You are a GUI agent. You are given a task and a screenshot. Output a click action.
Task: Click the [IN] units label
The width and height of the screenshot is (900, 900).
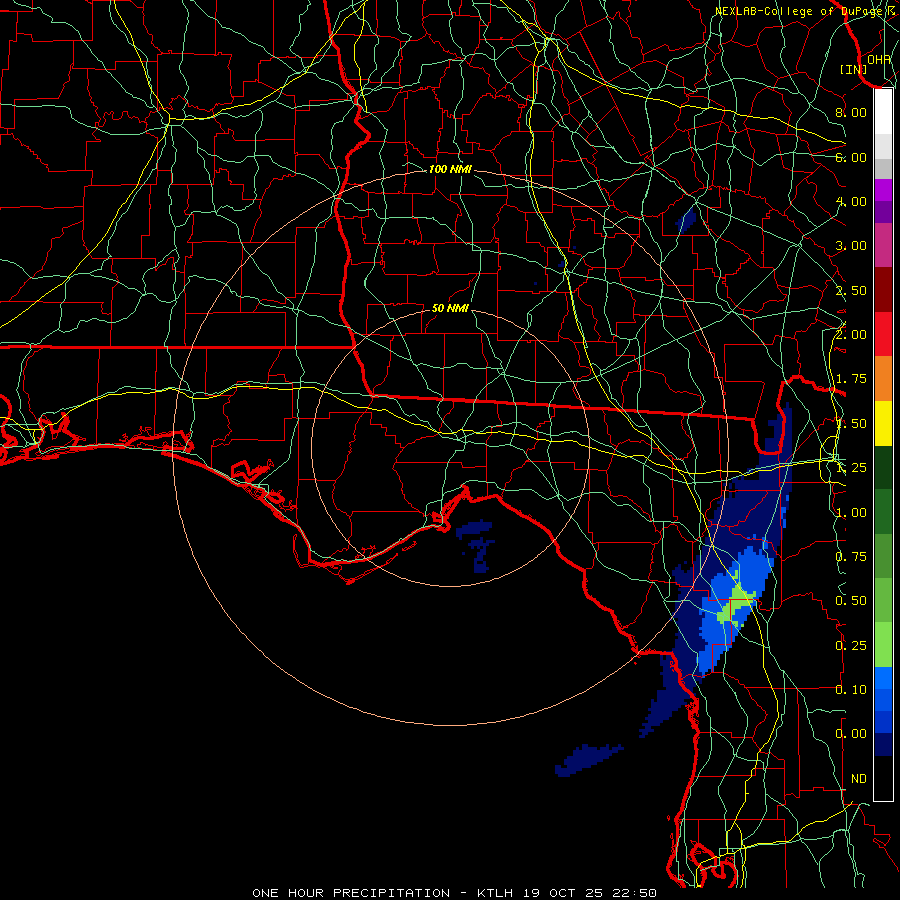tap(854, 69)
